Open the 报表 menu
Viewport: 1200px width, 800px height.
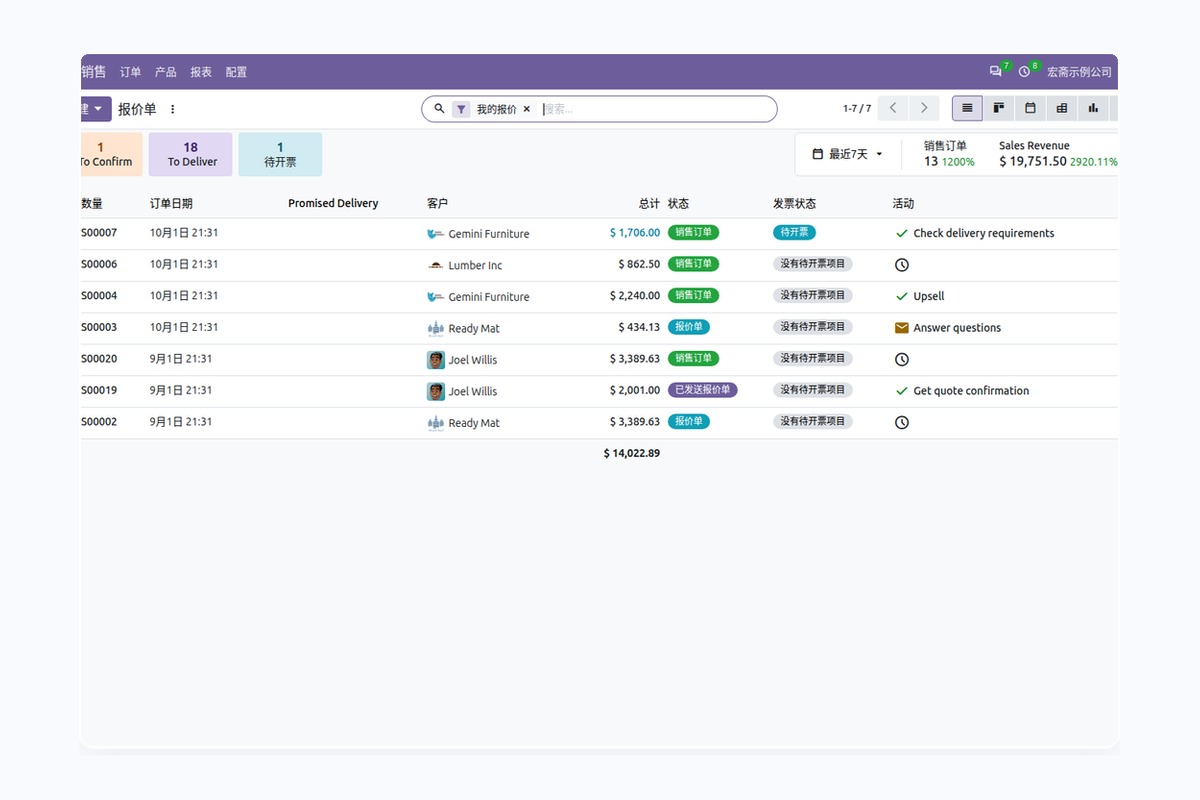(201, 72)
